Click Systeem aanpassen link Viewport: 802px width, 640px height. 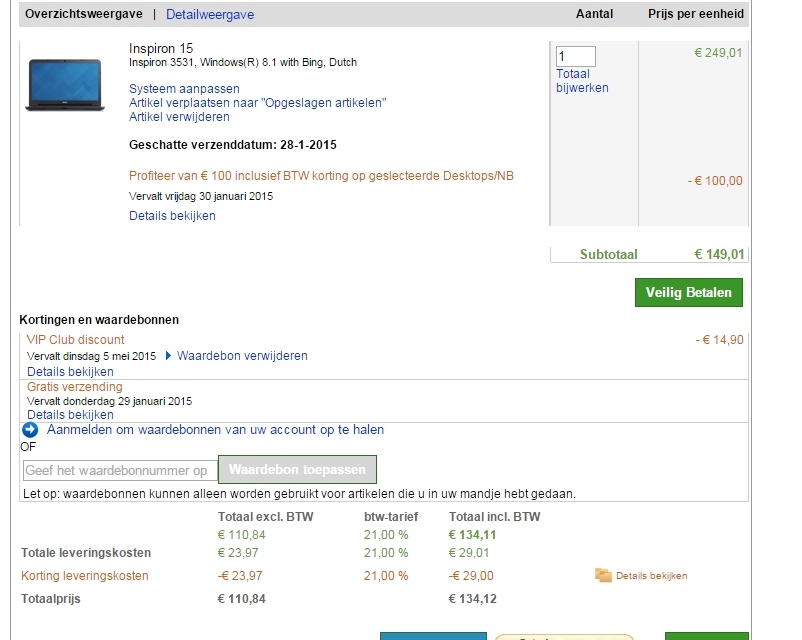[184, 89]
